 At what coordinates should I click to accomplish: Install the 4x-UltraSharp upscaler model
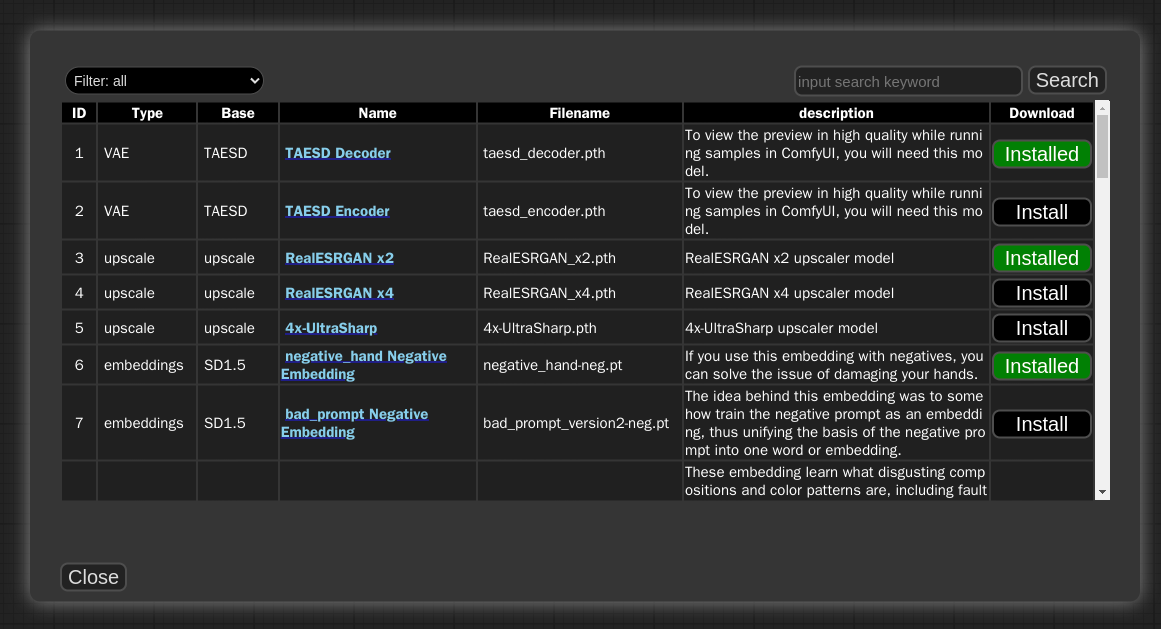click(1041, 328)
